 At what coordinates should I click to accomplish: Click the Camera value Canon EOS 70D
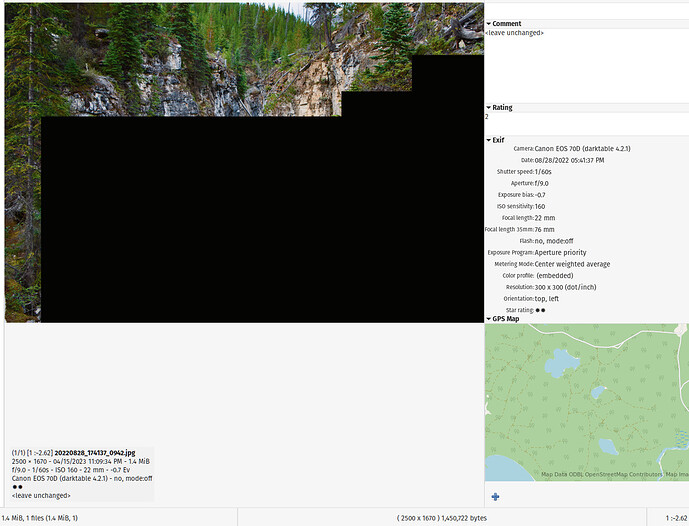(x=582, y=149)
